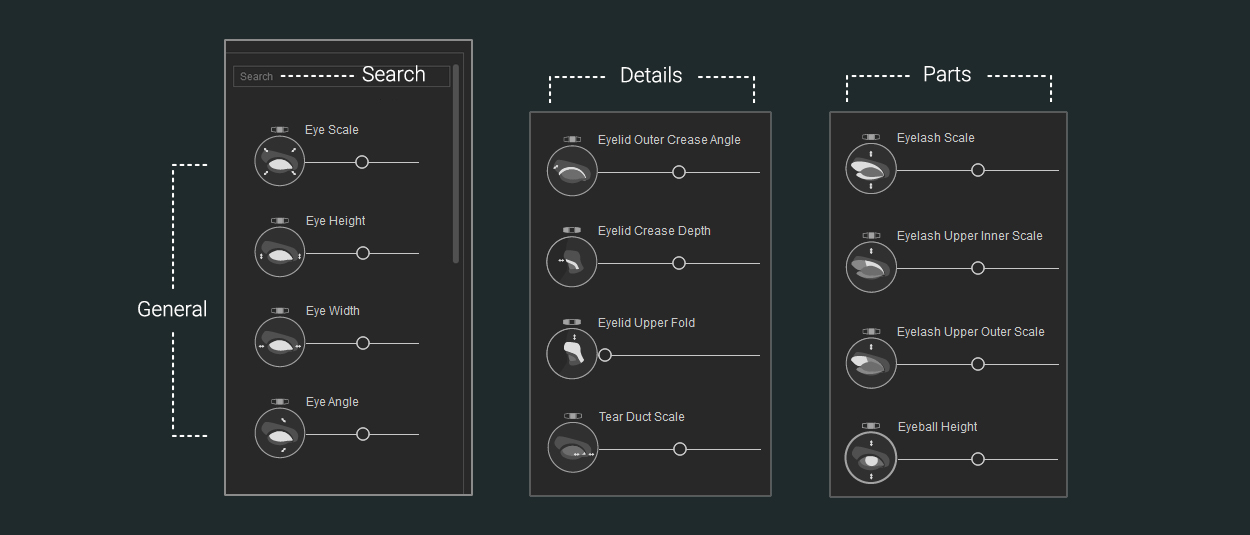Toggle the small pill above Eye Height icon
This screenshot has height=535, width=1250.
[x=279, y=221]
